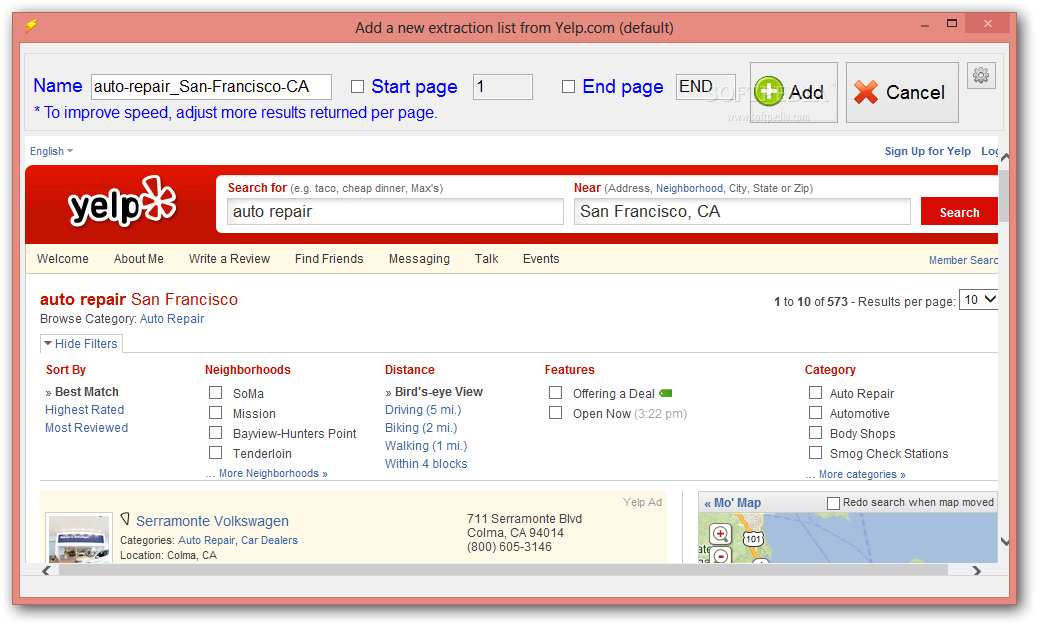Open the Talk tab
The height and width of the screenshot is (625, 1037).
pyautogui.click(x=487, y=259)
